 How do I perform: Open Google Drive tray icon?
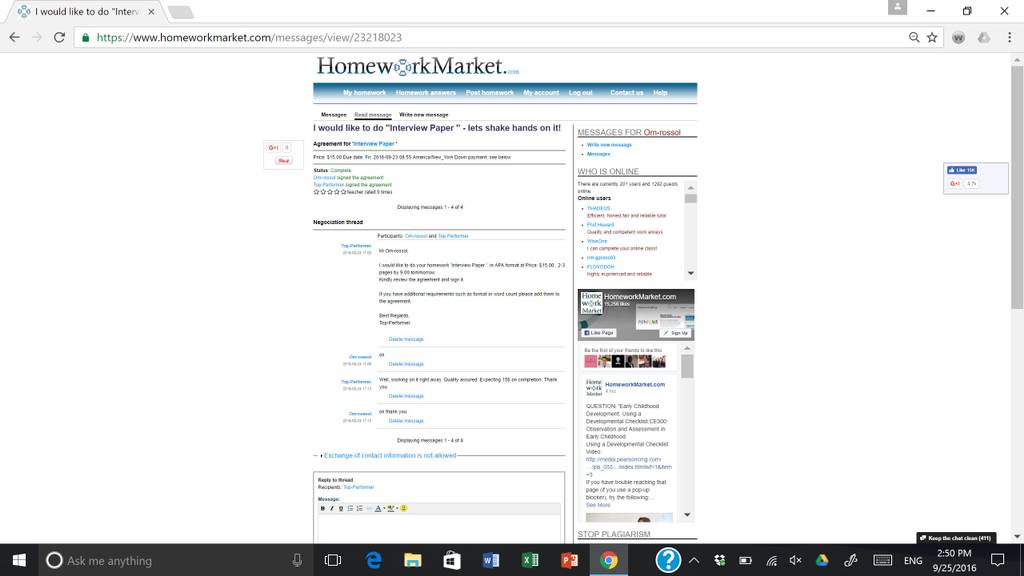(x=822, y=560)
